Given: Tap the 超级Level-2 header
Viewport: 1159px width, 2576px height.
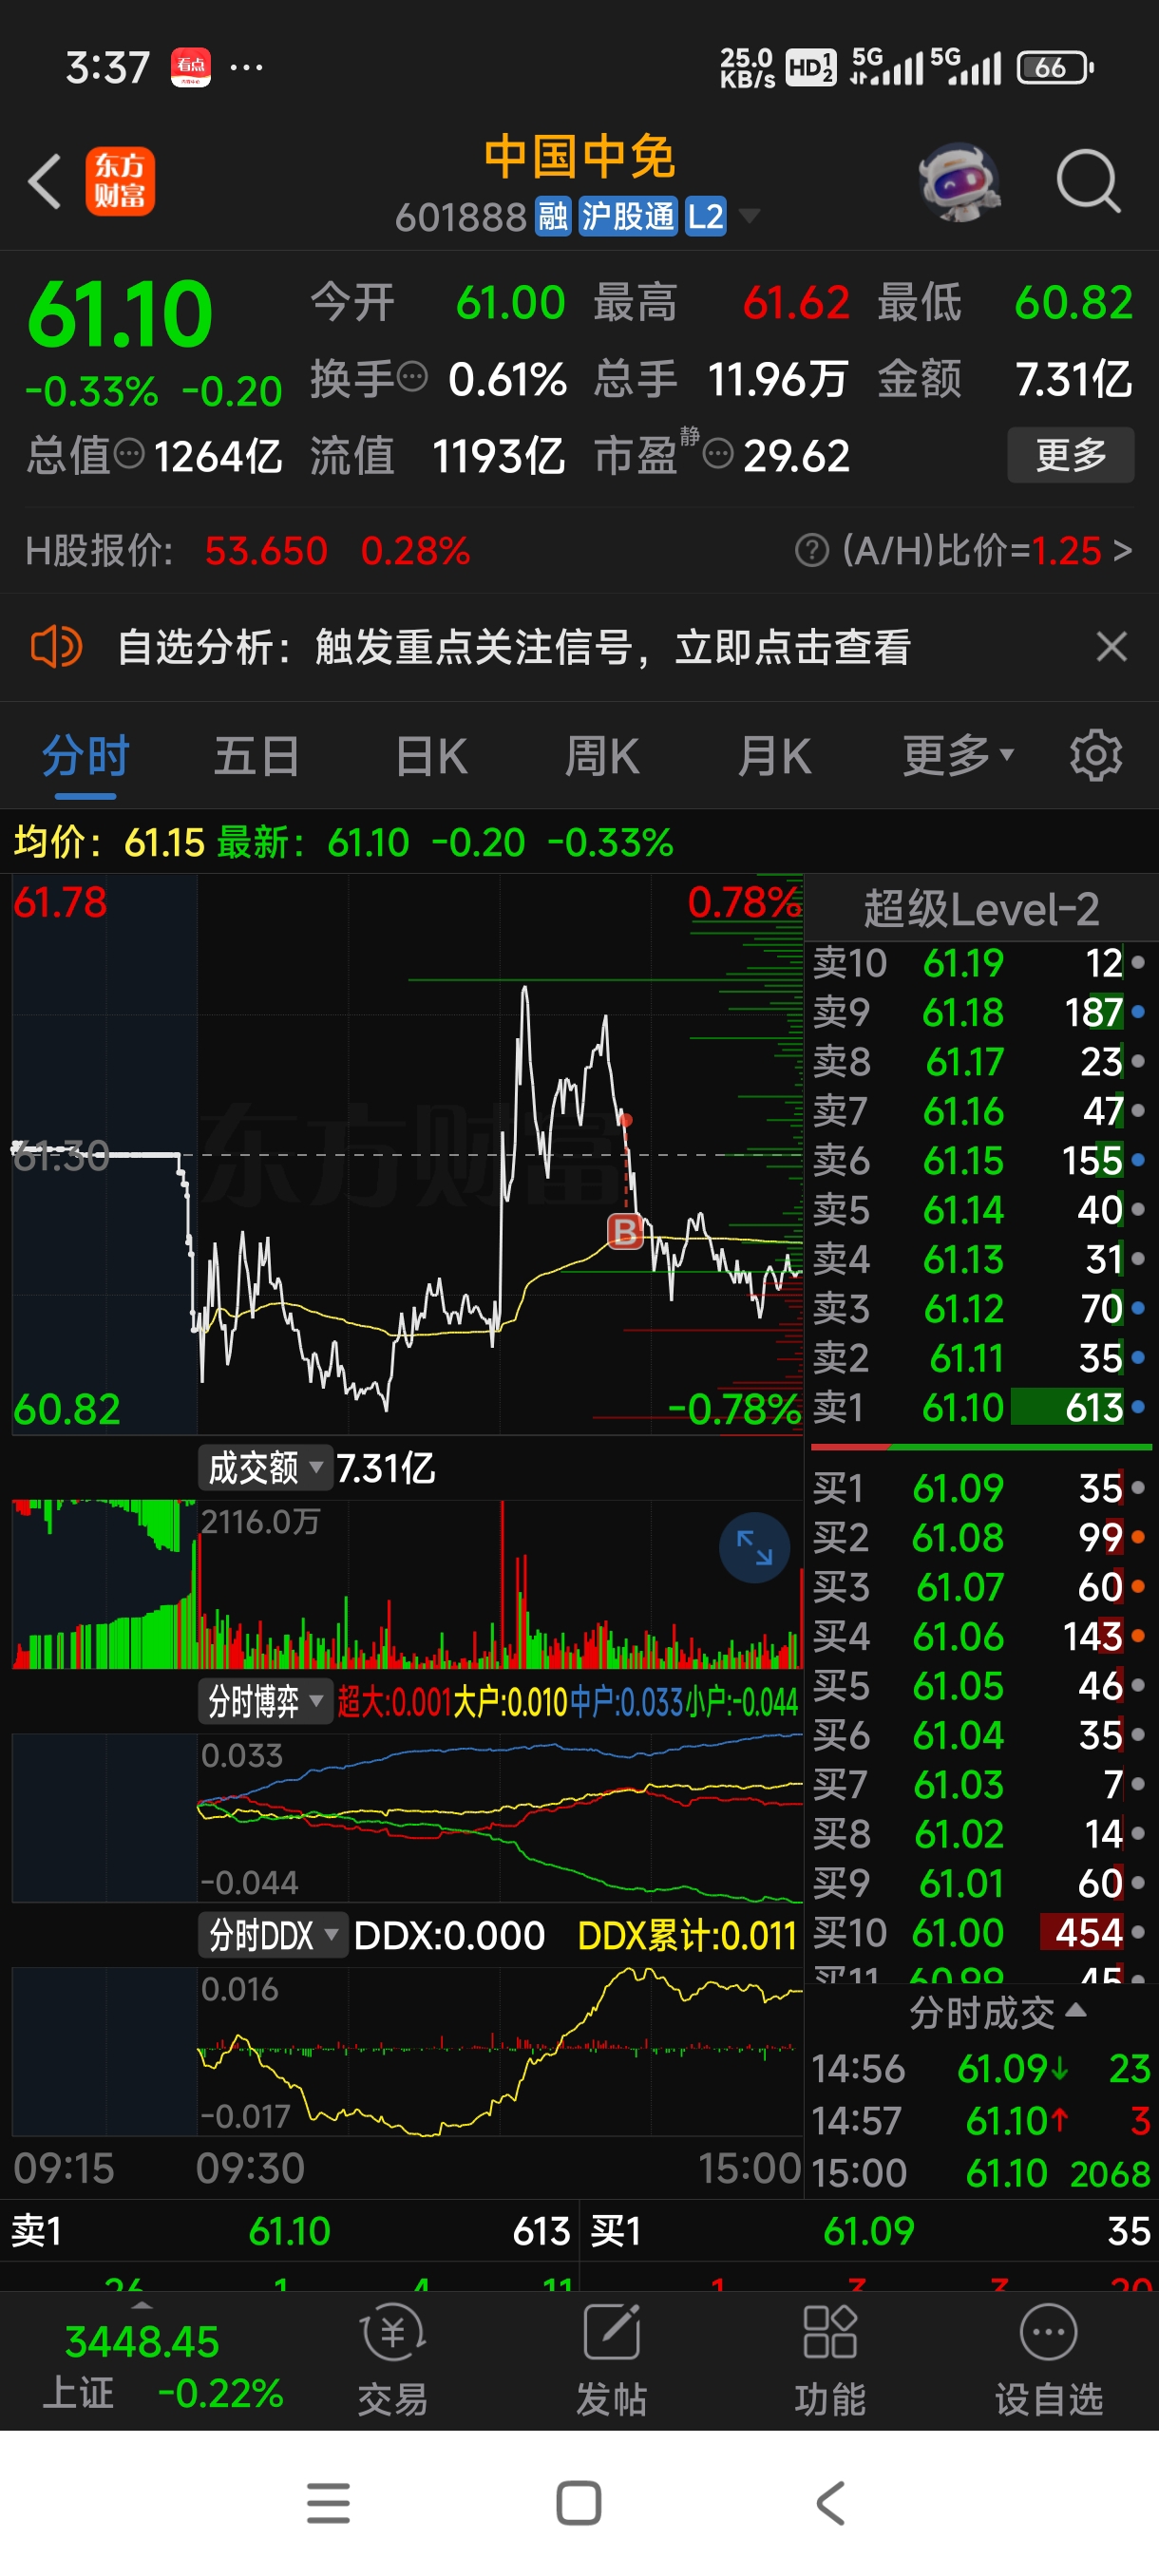Looking at the screenshot, I should [x=981, y=909].
